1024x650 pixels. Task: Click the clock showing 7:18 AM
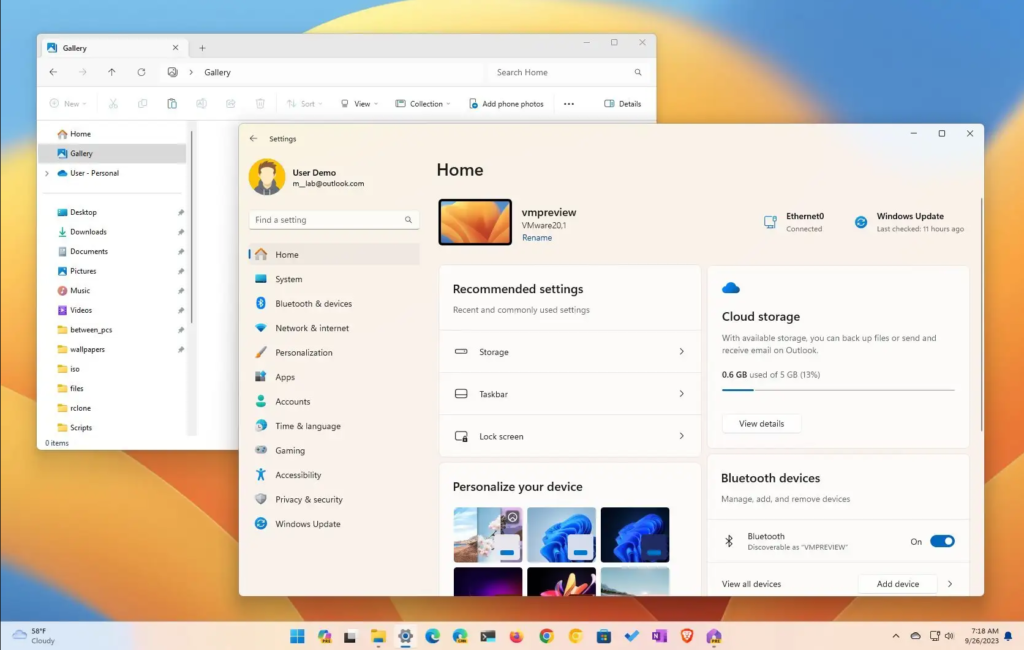[984, 636]
